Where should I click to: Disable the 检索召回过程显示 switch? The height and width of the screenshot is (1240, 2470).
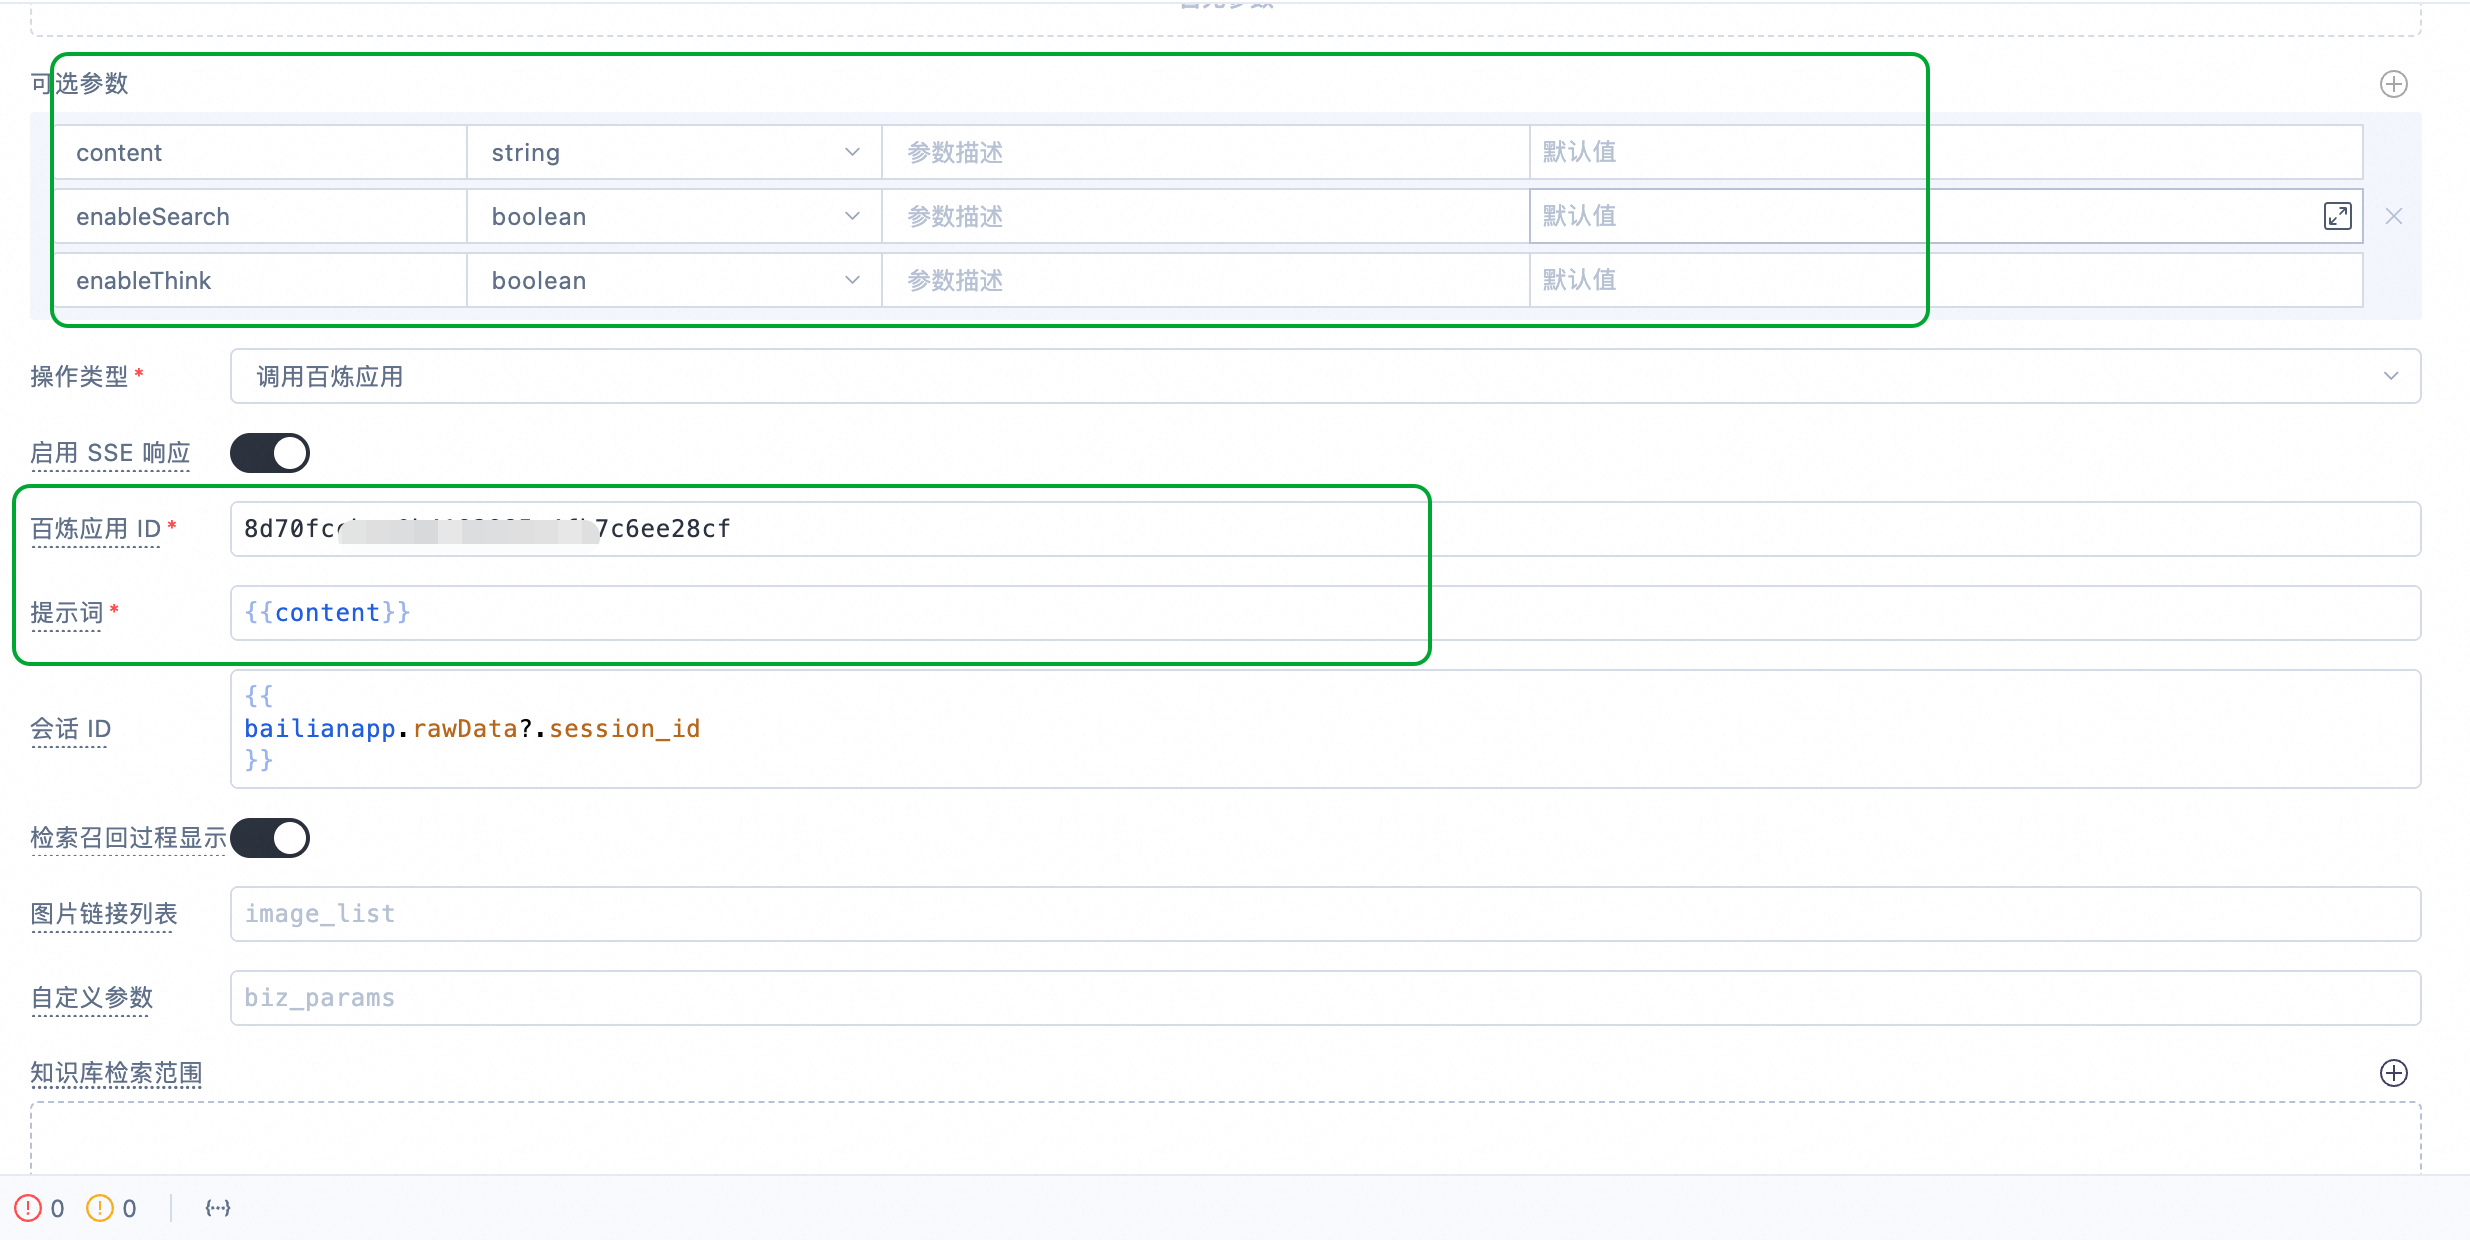pos(270,838)
